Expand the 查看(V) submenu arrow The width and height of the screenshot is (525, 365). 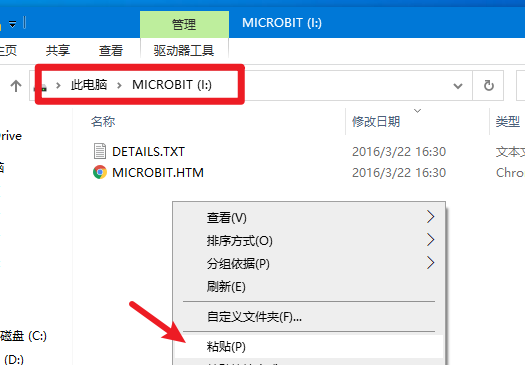pos(431,217)
